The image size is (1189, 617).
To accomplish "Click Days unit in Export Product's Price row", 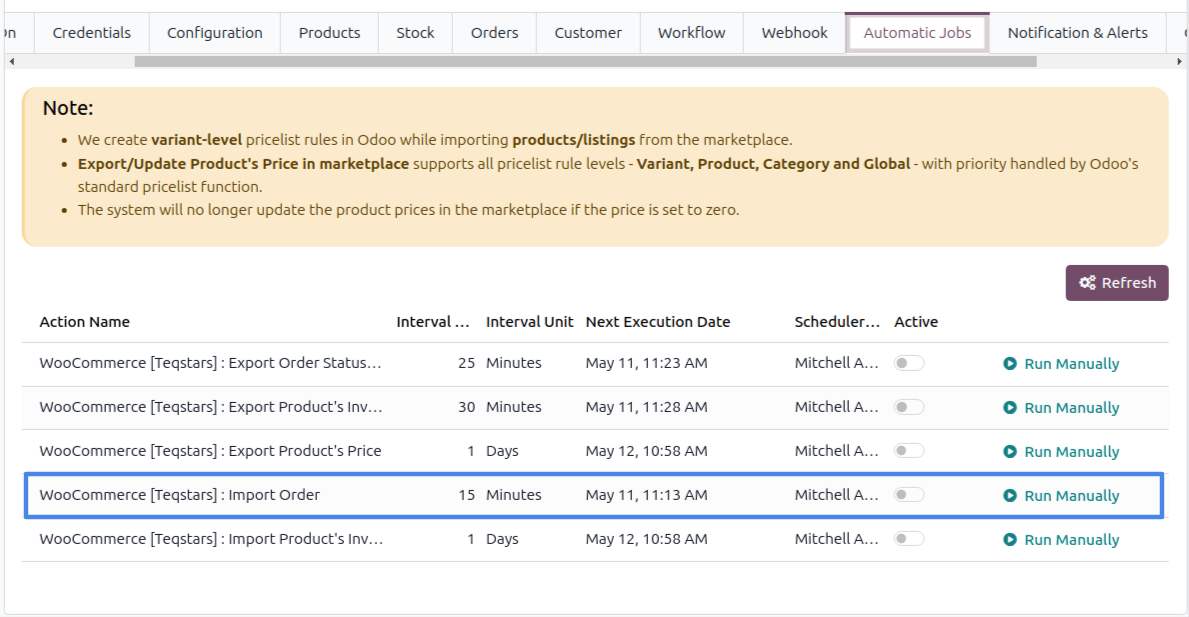I will [502, 451].
